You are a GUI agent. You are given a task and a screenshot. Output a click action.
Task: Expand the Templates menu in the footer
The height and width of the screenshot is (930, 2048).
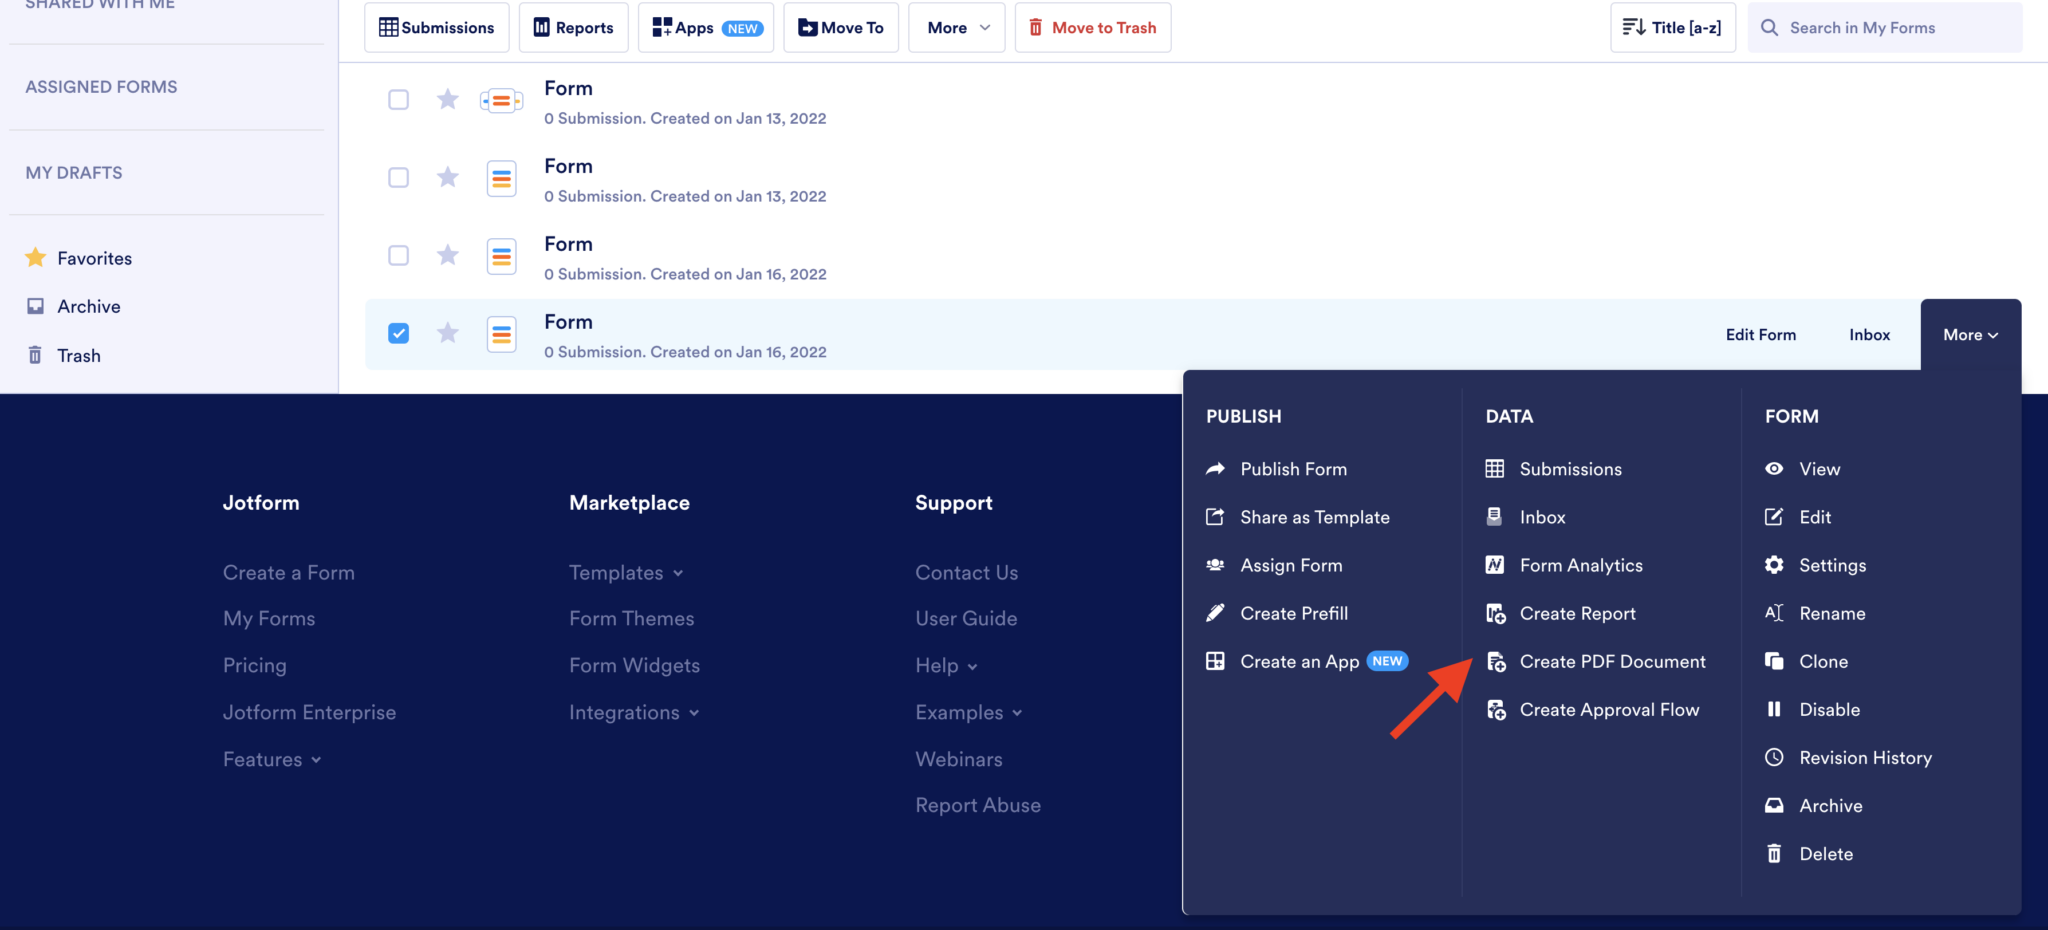[x=625, y=572]
